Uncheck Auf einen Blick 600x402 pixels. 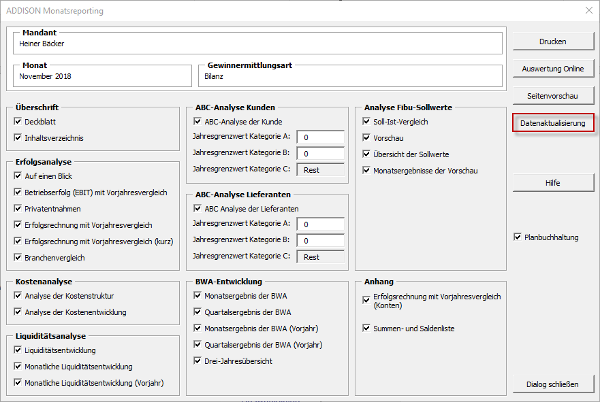18,176
